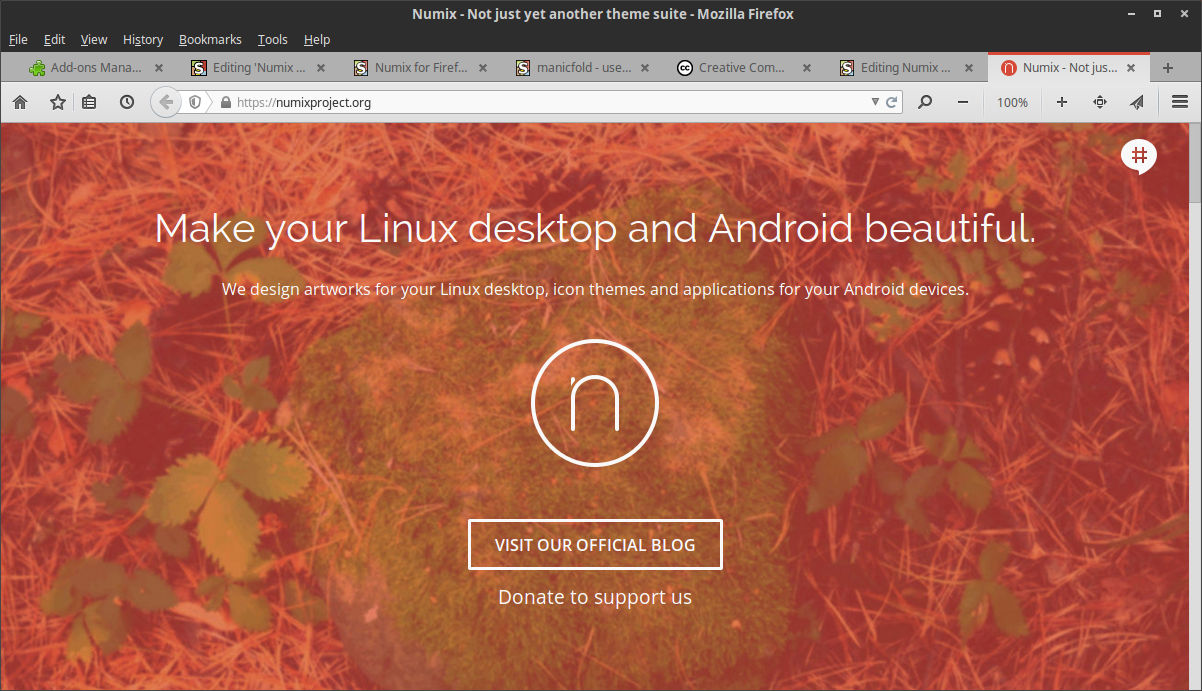Enter full screen mode icon
The image size is (1202, 691).
click(1099, 102)
